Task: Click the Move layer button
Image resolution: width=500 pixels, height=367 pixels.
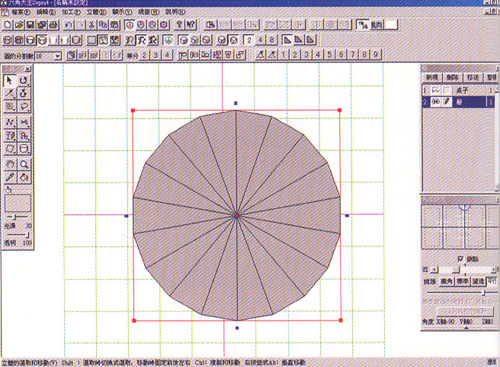Action: pyautogui.click(x=473, y=77)
